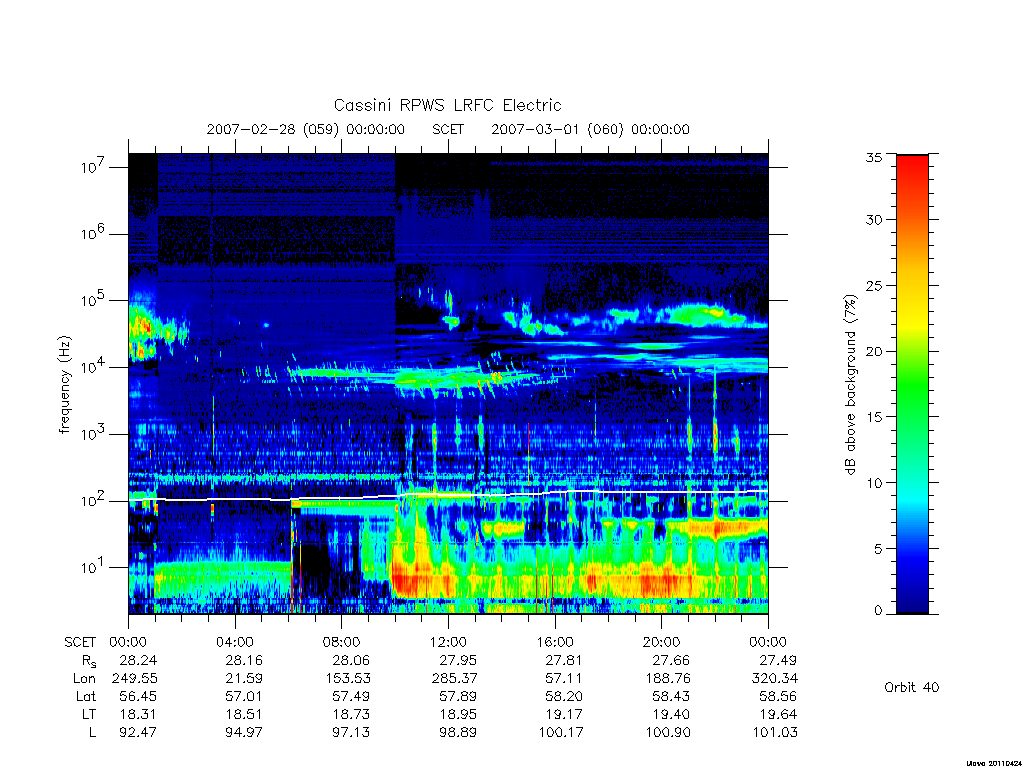Click the "Lat" row label
The height and width of the screenshot is (768, 1024).
point(86,696)
